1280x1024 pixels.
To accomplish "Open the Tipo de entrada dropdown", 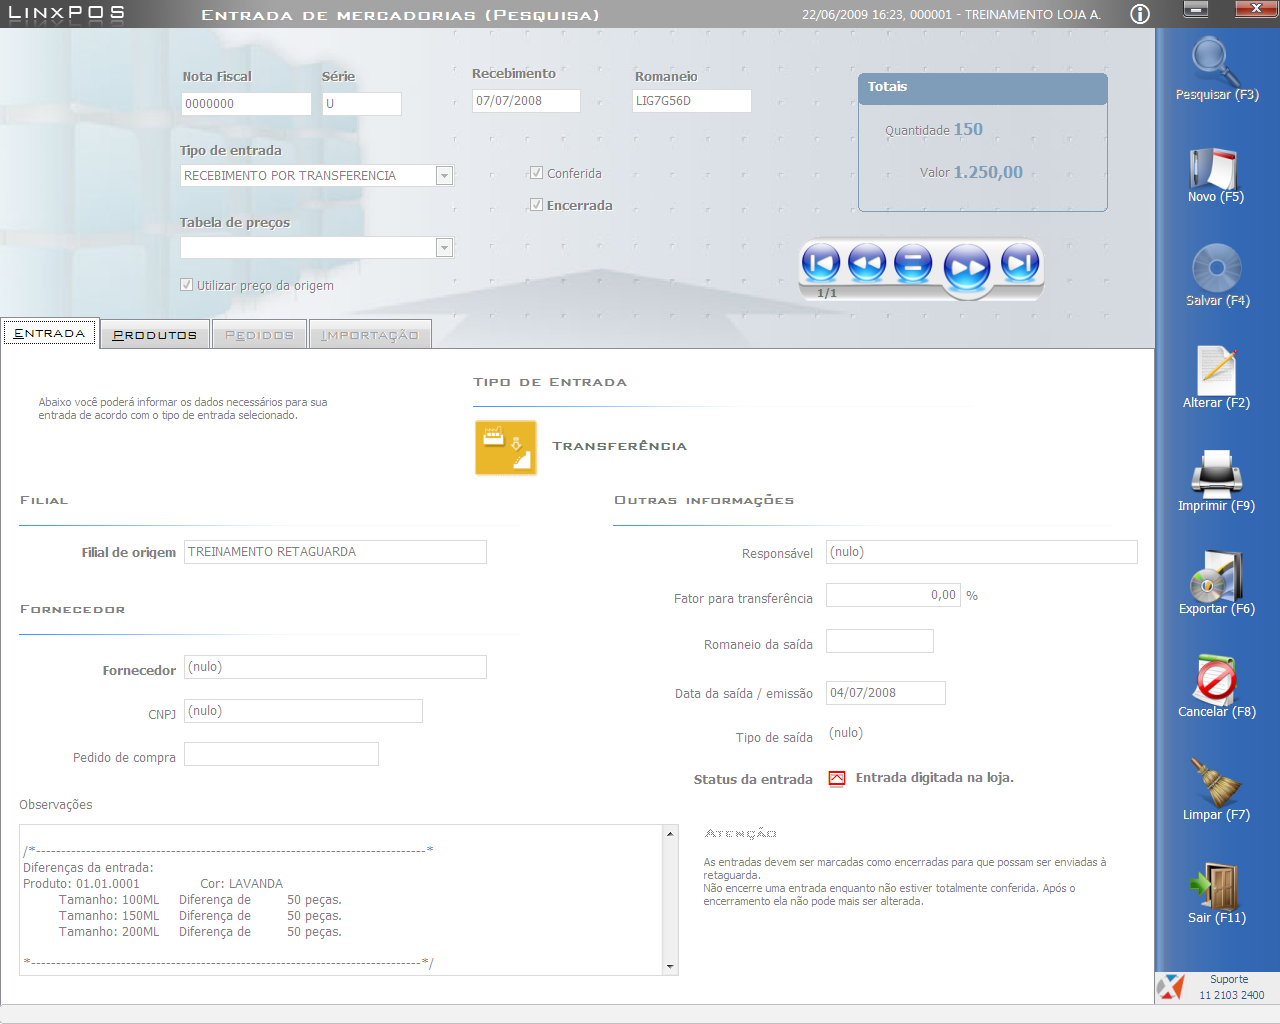I will [x=445, y=176].
